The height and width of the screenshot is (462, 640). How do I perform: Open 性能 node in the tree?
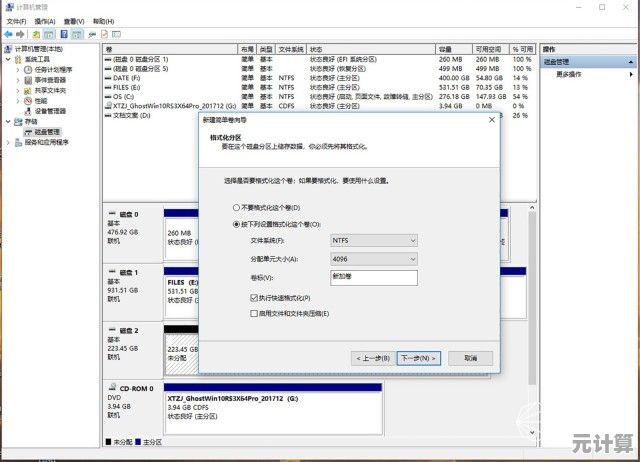tap(40, 101)
